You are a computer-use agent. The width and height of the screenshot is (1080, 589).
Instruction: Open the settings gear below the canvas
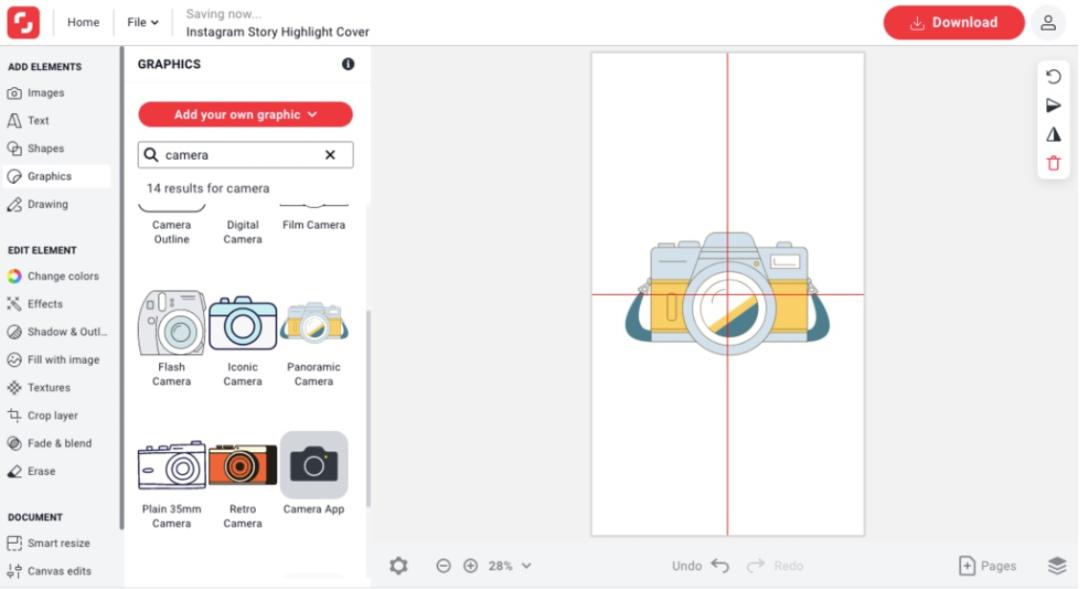[x=399, y=566]
